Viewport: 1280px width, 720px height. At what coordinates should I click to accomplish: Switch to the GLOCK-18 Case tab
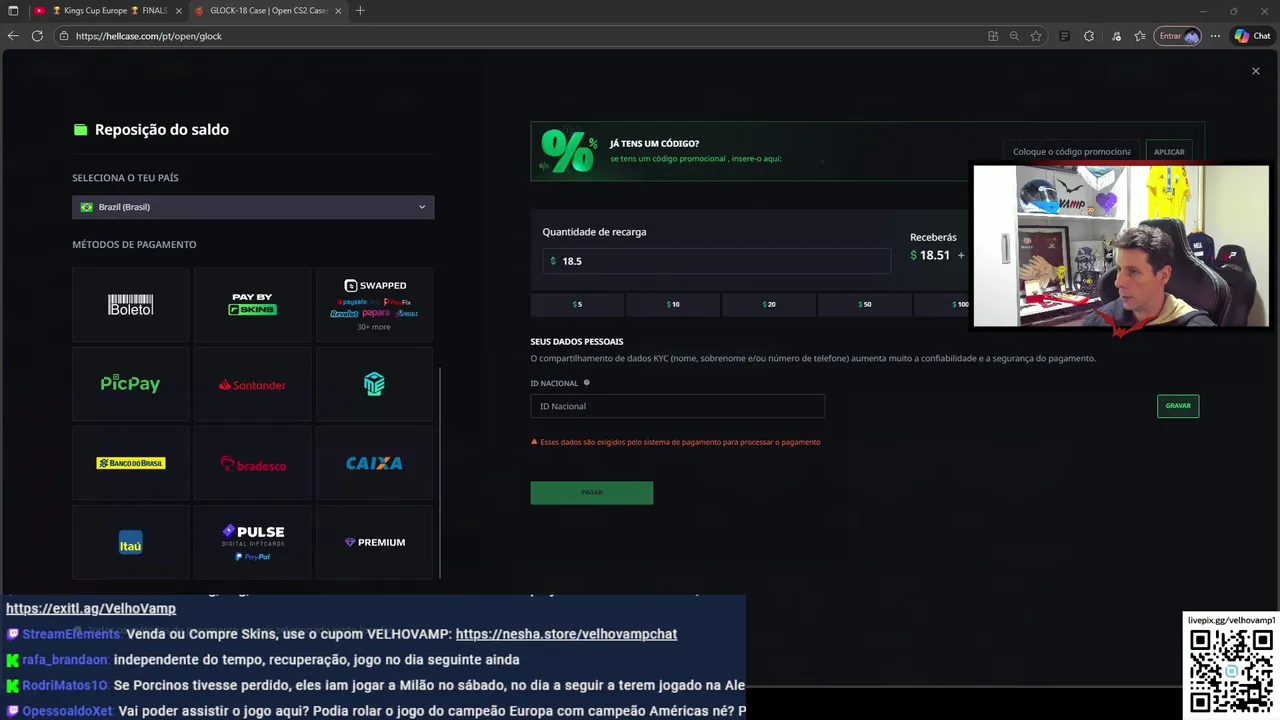pyautogui.click(x=268, y=11)
